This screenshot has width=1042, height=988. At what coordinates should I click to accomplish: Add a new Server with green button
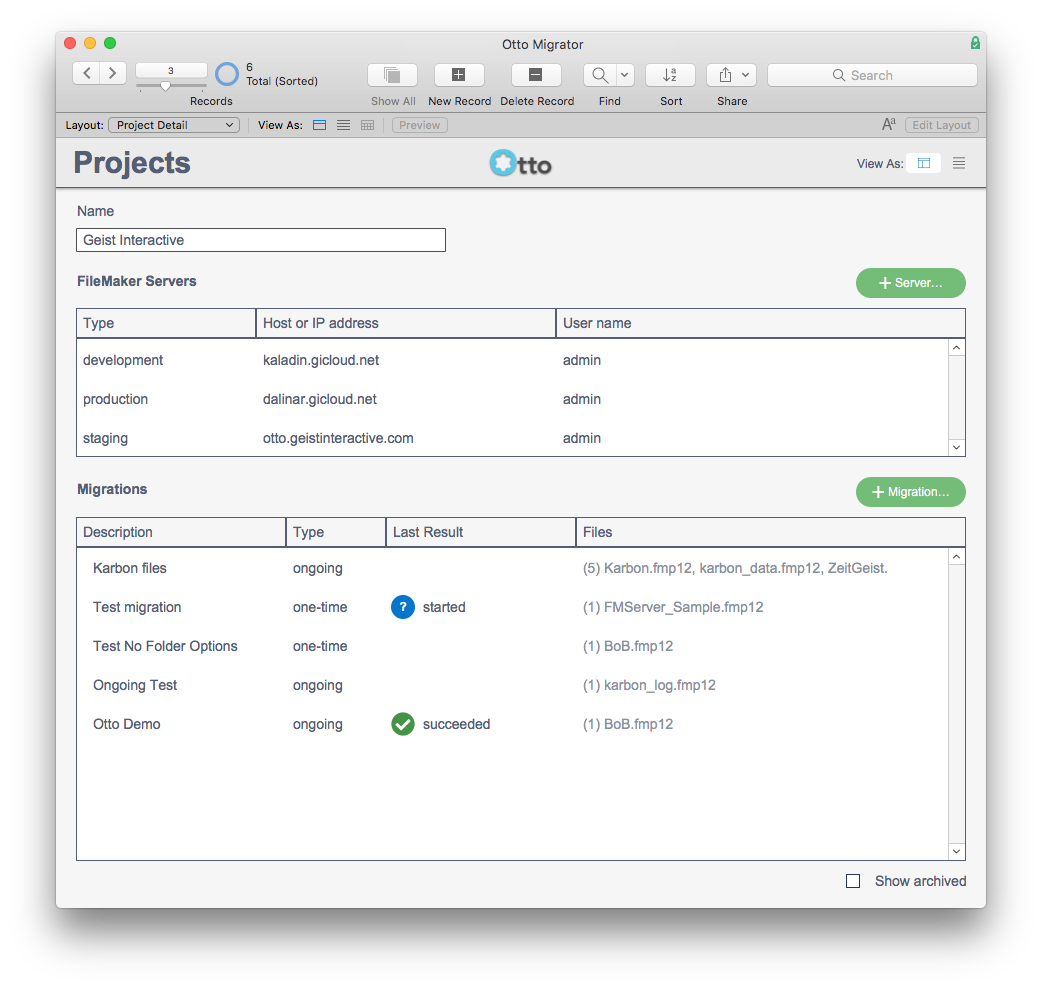[910, 283]
